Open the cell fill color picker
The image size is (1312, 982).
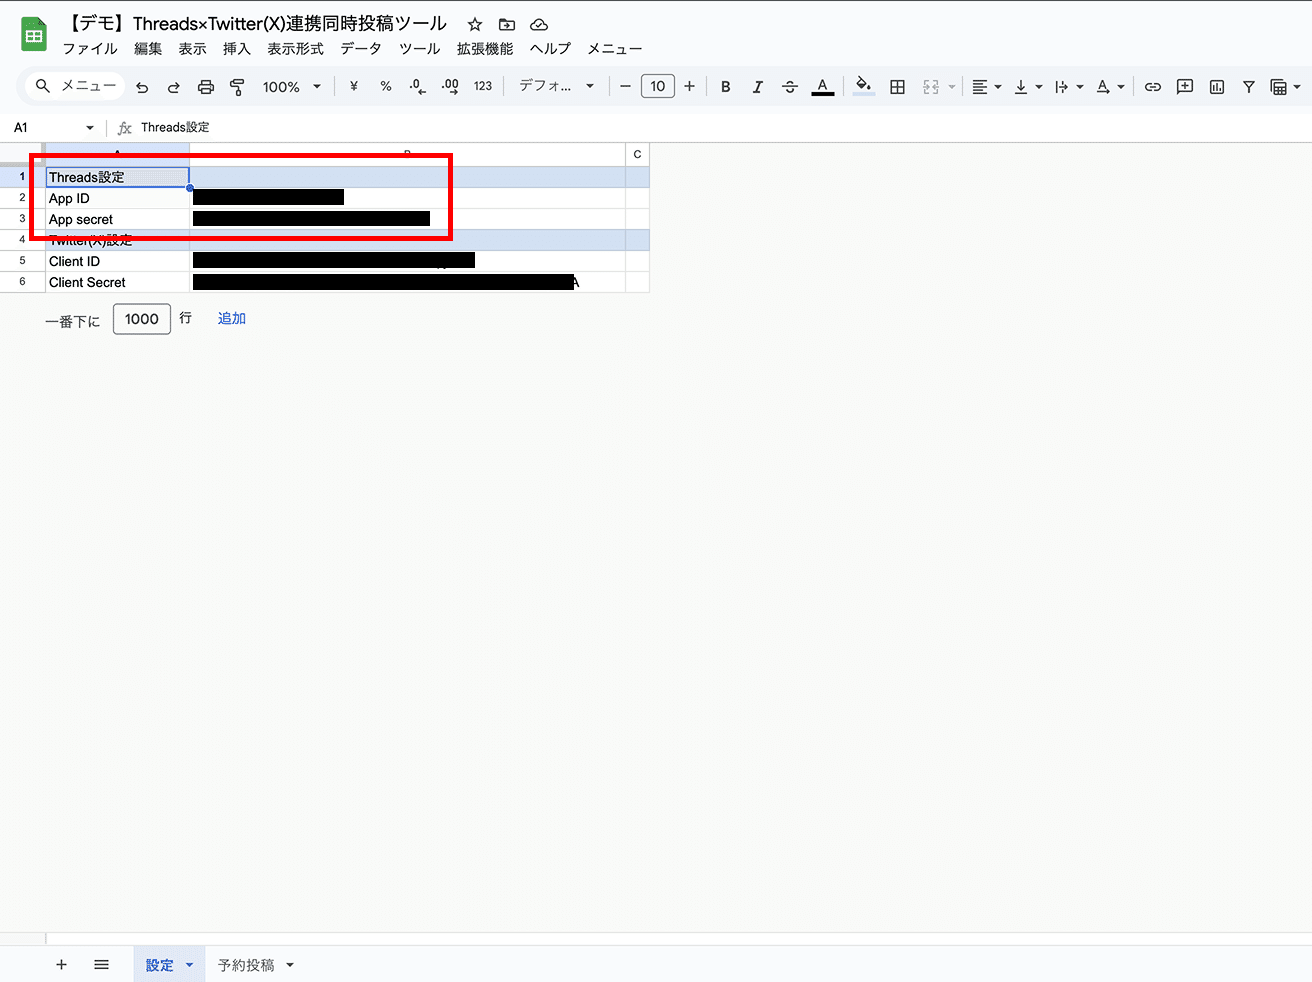coord(864,87)
